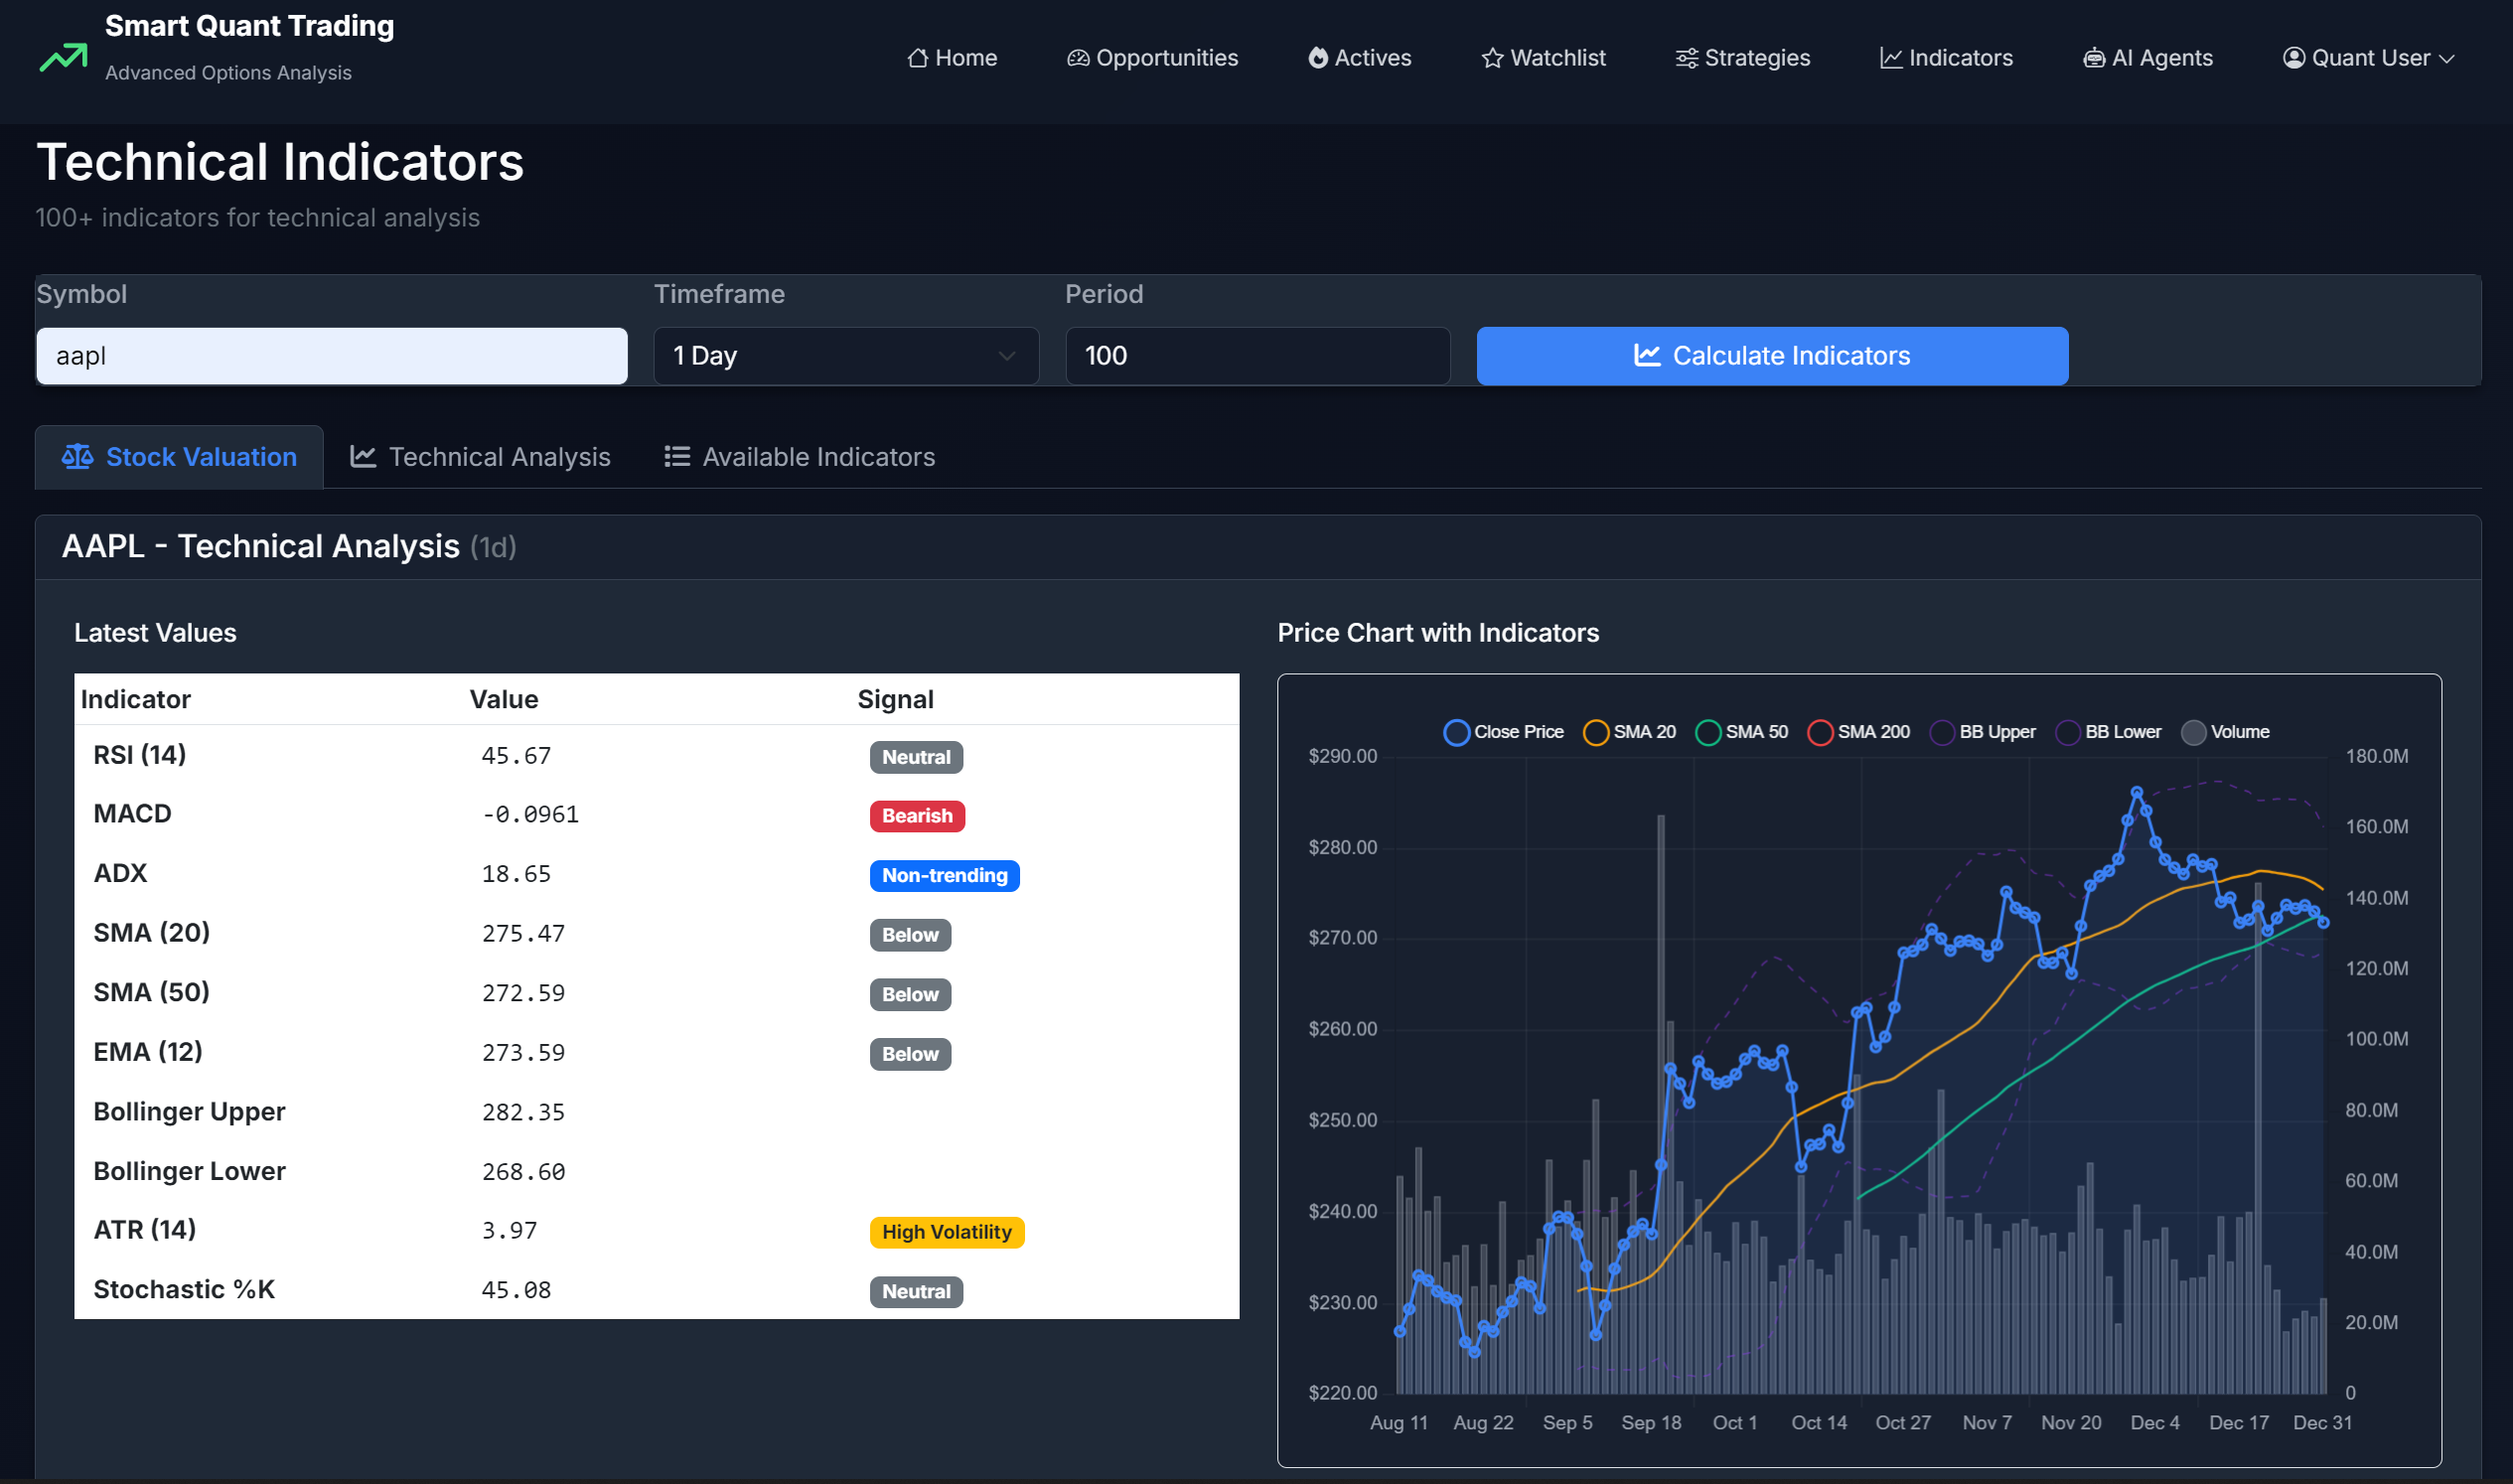The width and height of the screenshot is (2513, 1484).
Task: Click the Watchlist star icon
Action: 1492,58
